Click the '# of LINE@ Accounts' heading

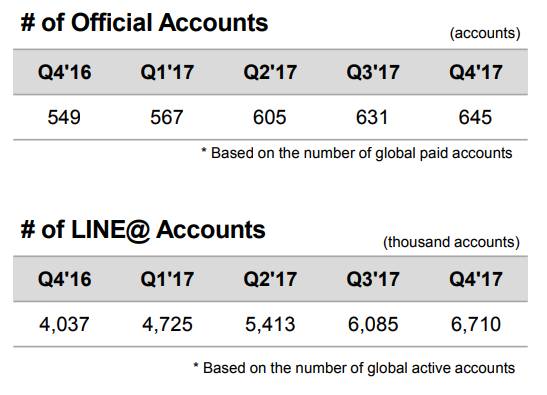[143, 230]
